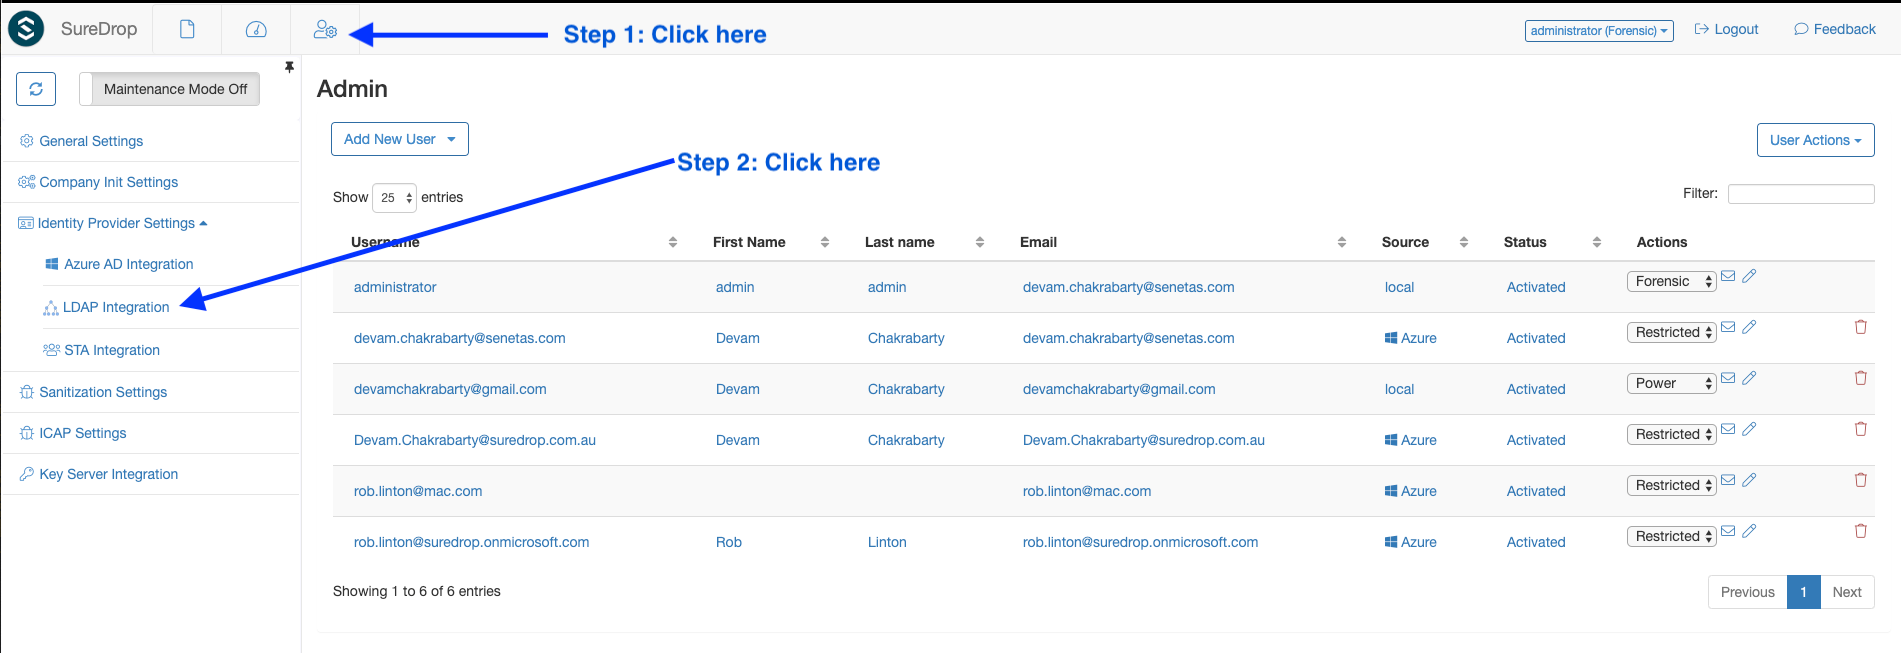Send email to administrator via envelope icon
The width and height of the screenshot is (1901, 653).
tap(1728, 276)
